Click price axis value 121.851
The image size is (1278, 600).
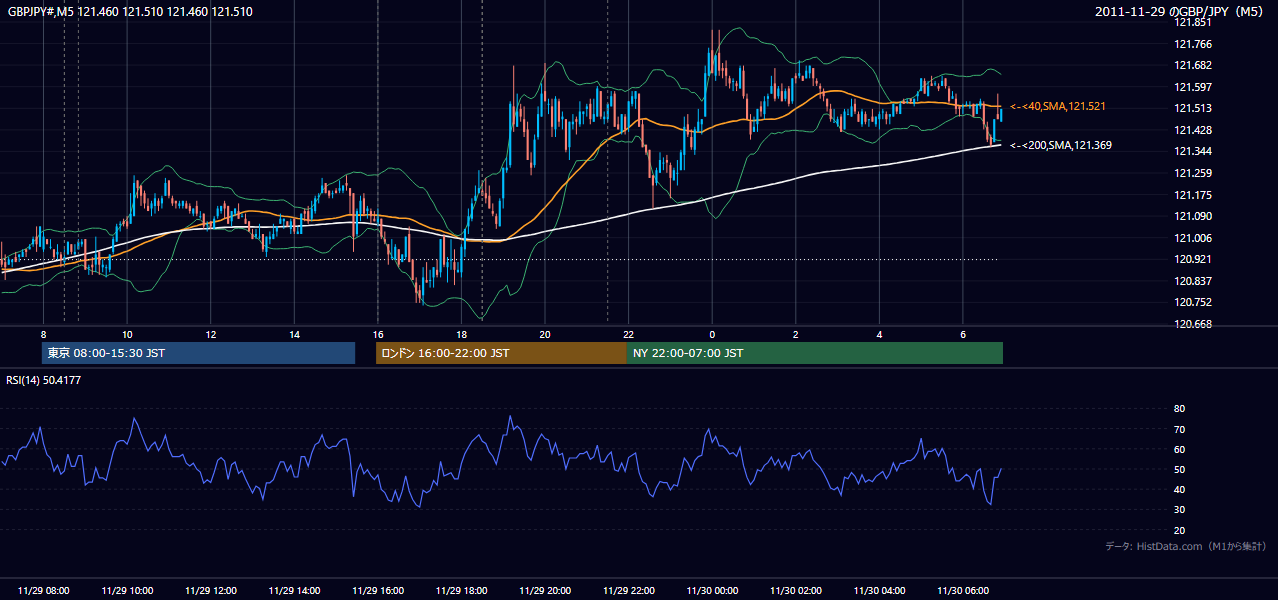(x=1192, y=22)
